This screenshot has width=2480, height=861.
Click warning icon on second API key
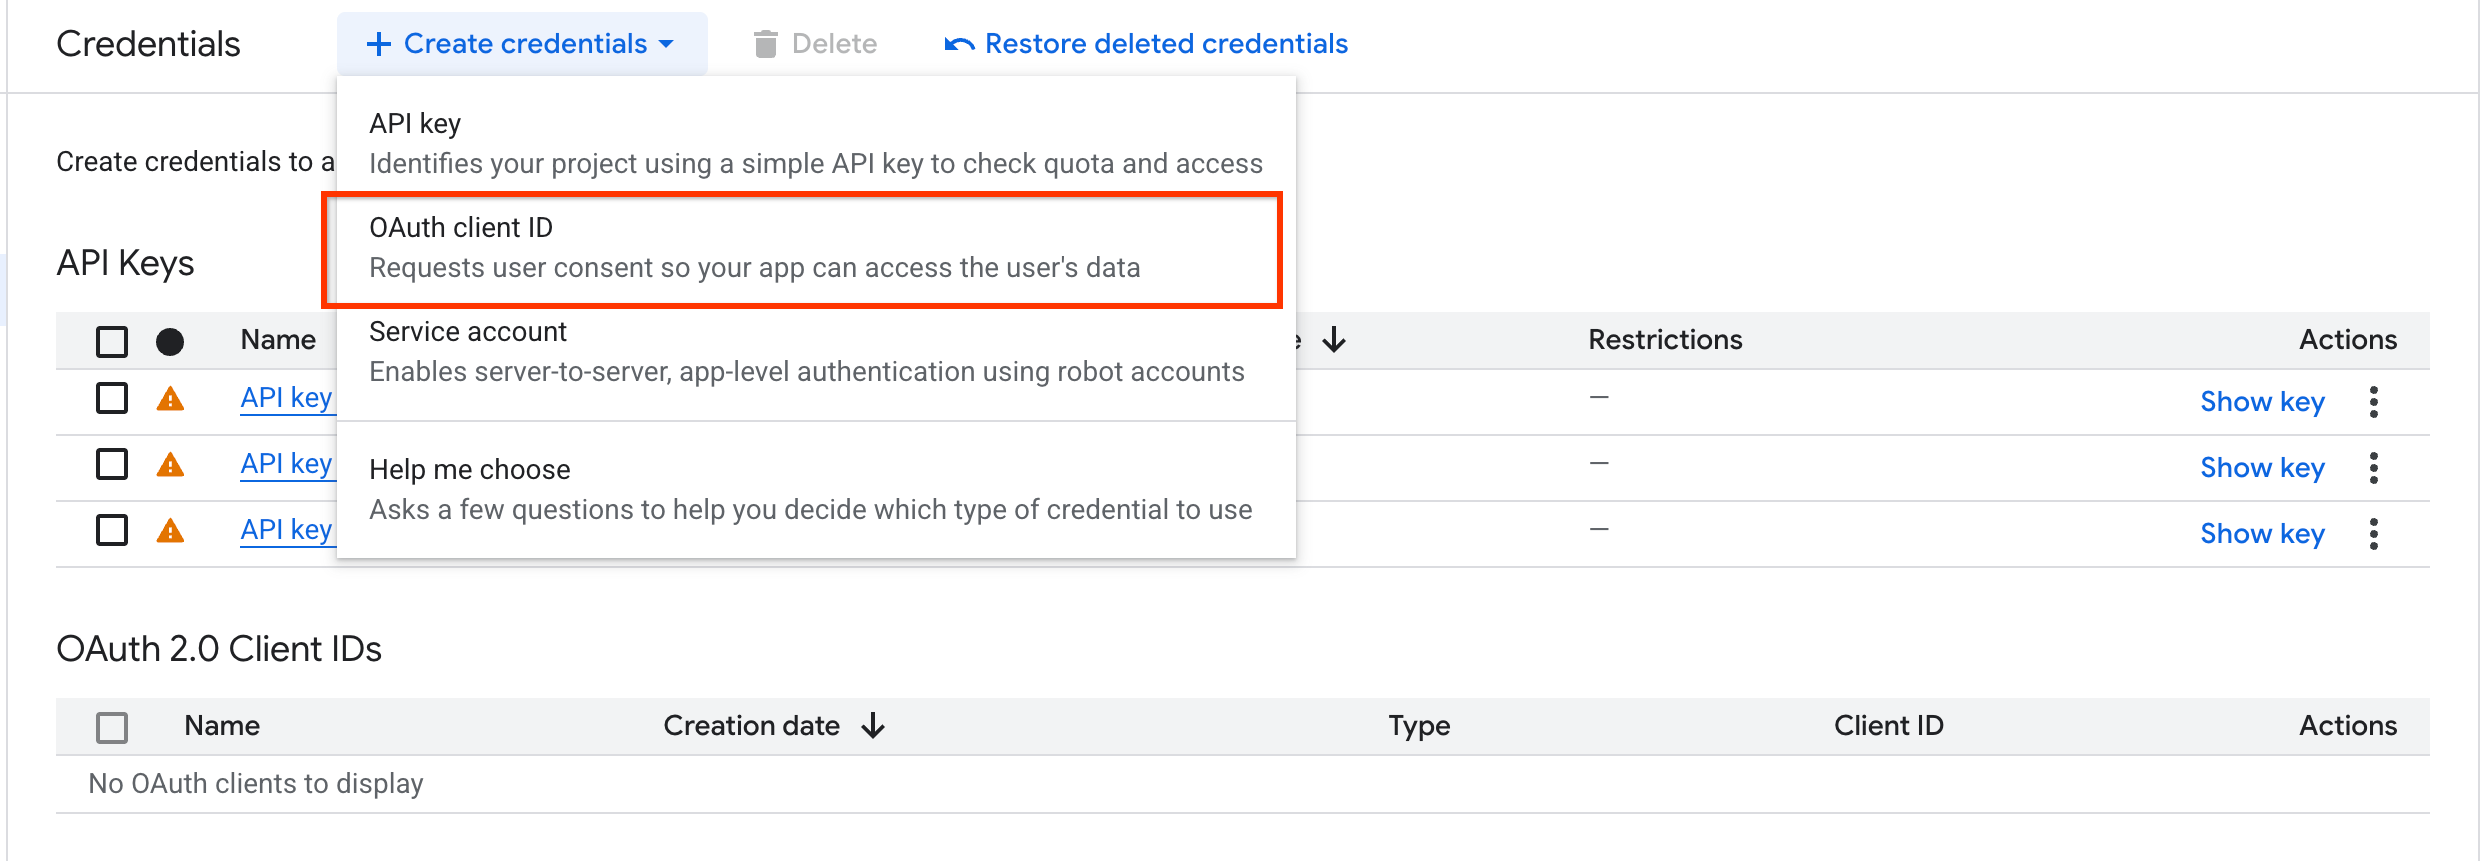170,465
